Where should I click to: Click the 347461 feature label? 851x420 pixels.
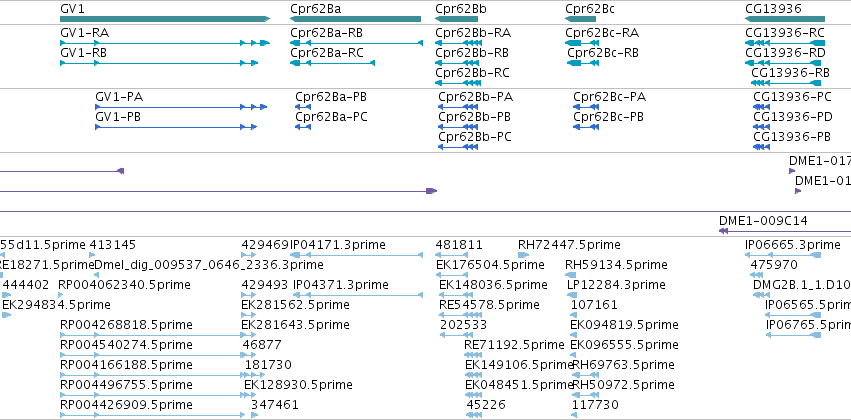(275, 405)
